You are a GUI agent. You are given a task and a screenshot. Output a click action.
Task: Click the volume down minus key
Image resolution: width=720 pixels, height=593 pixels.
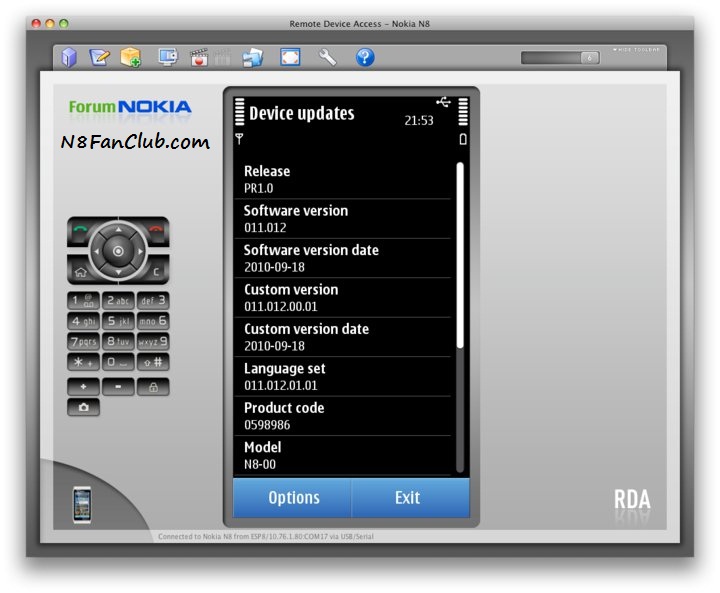(118, 387)
